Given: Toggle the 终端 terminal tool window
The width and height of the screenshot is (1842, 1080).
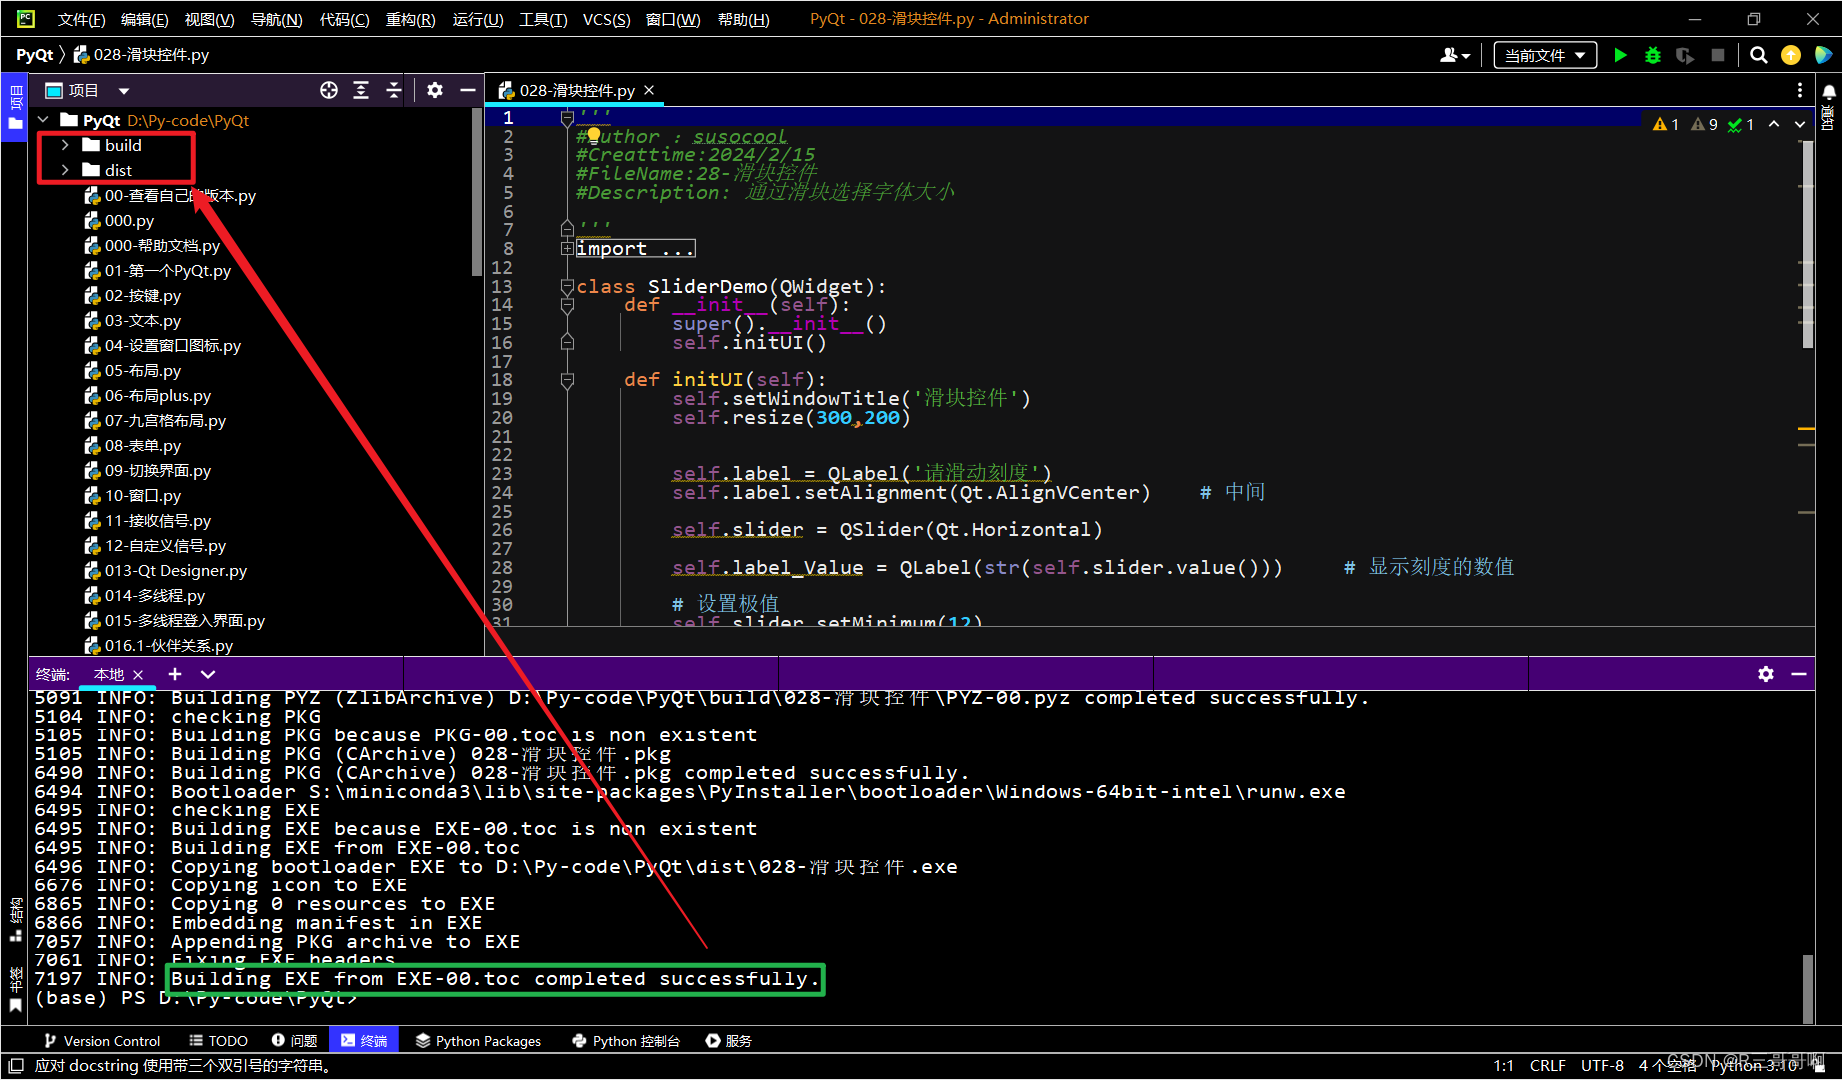Looking at the screenshot, I should click(x=364, y=1040).
